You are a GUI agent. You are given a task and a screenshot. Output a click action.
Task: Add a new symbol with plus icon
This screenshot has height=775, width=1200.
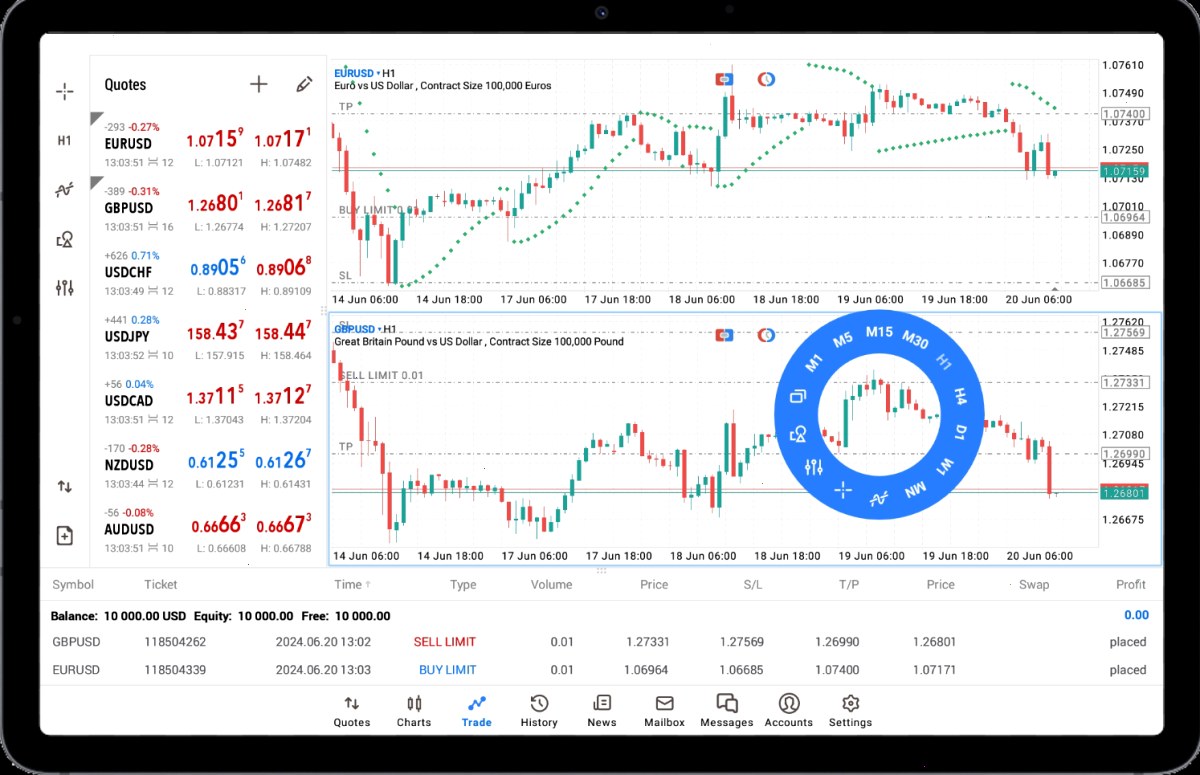pos(258,84)
